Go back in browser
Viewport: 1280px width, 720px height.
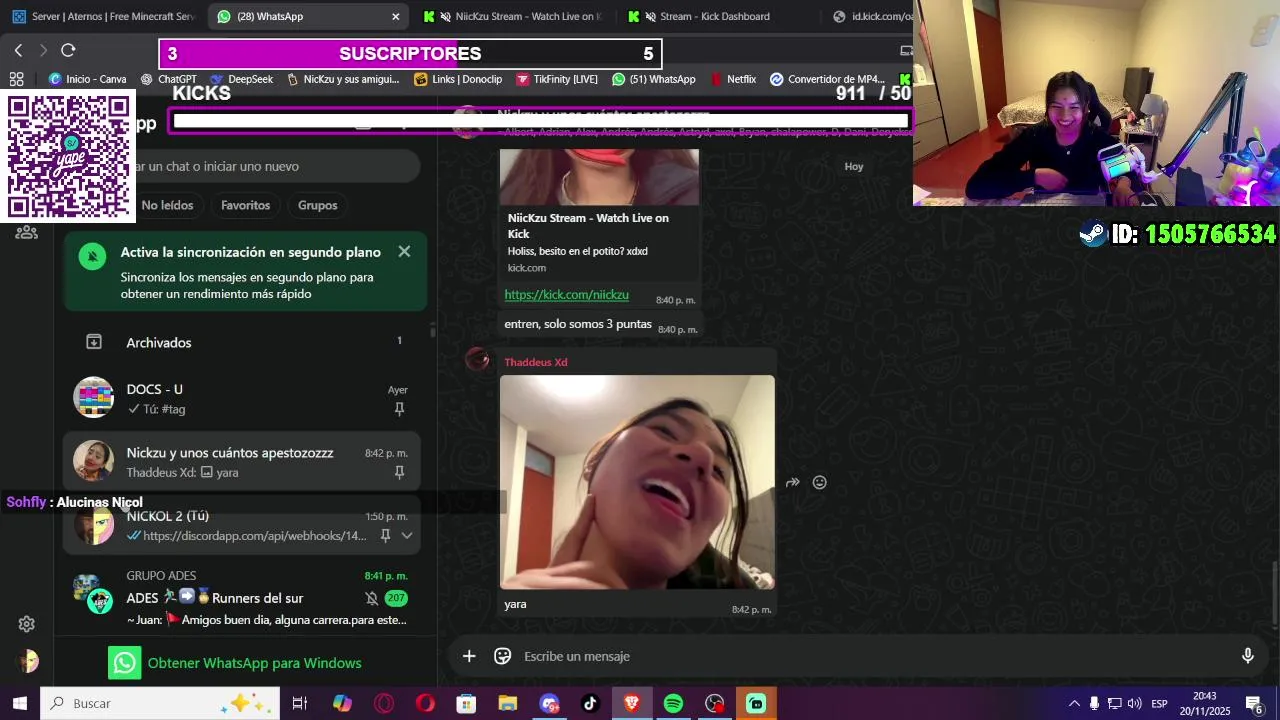[x=18, y=50]
